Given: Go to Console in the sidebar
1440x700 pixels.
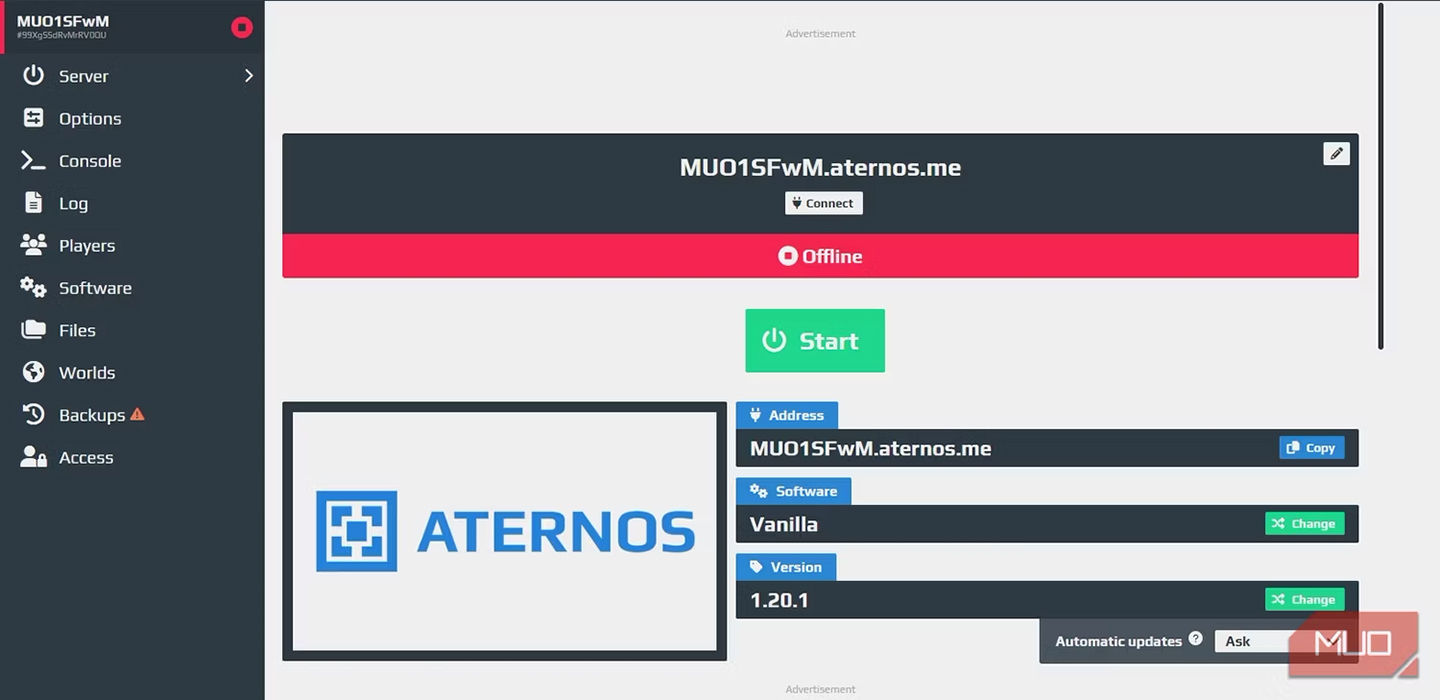Looking at the screenshot, I should [90, 161].
